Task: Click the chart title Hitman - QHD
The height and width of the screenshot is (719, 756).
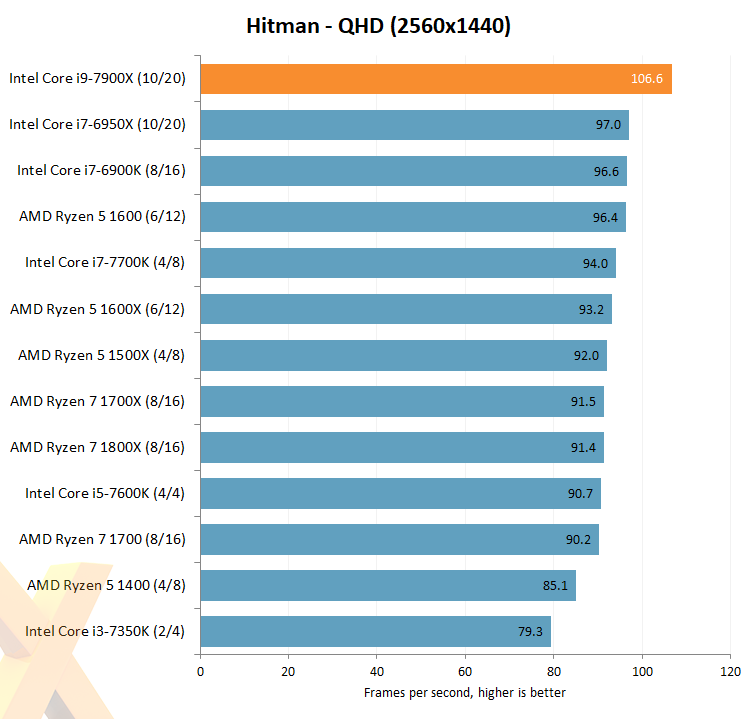Action: pos(378,26)
